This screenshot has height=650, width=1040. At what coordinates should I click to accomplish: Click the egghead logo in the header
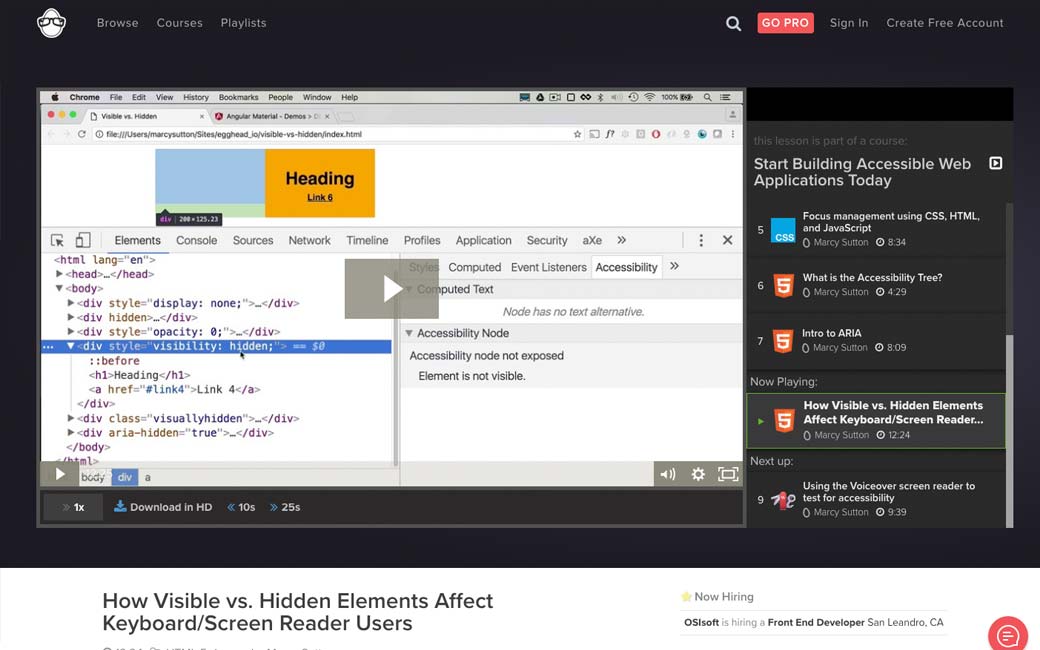tap(51, 22)
